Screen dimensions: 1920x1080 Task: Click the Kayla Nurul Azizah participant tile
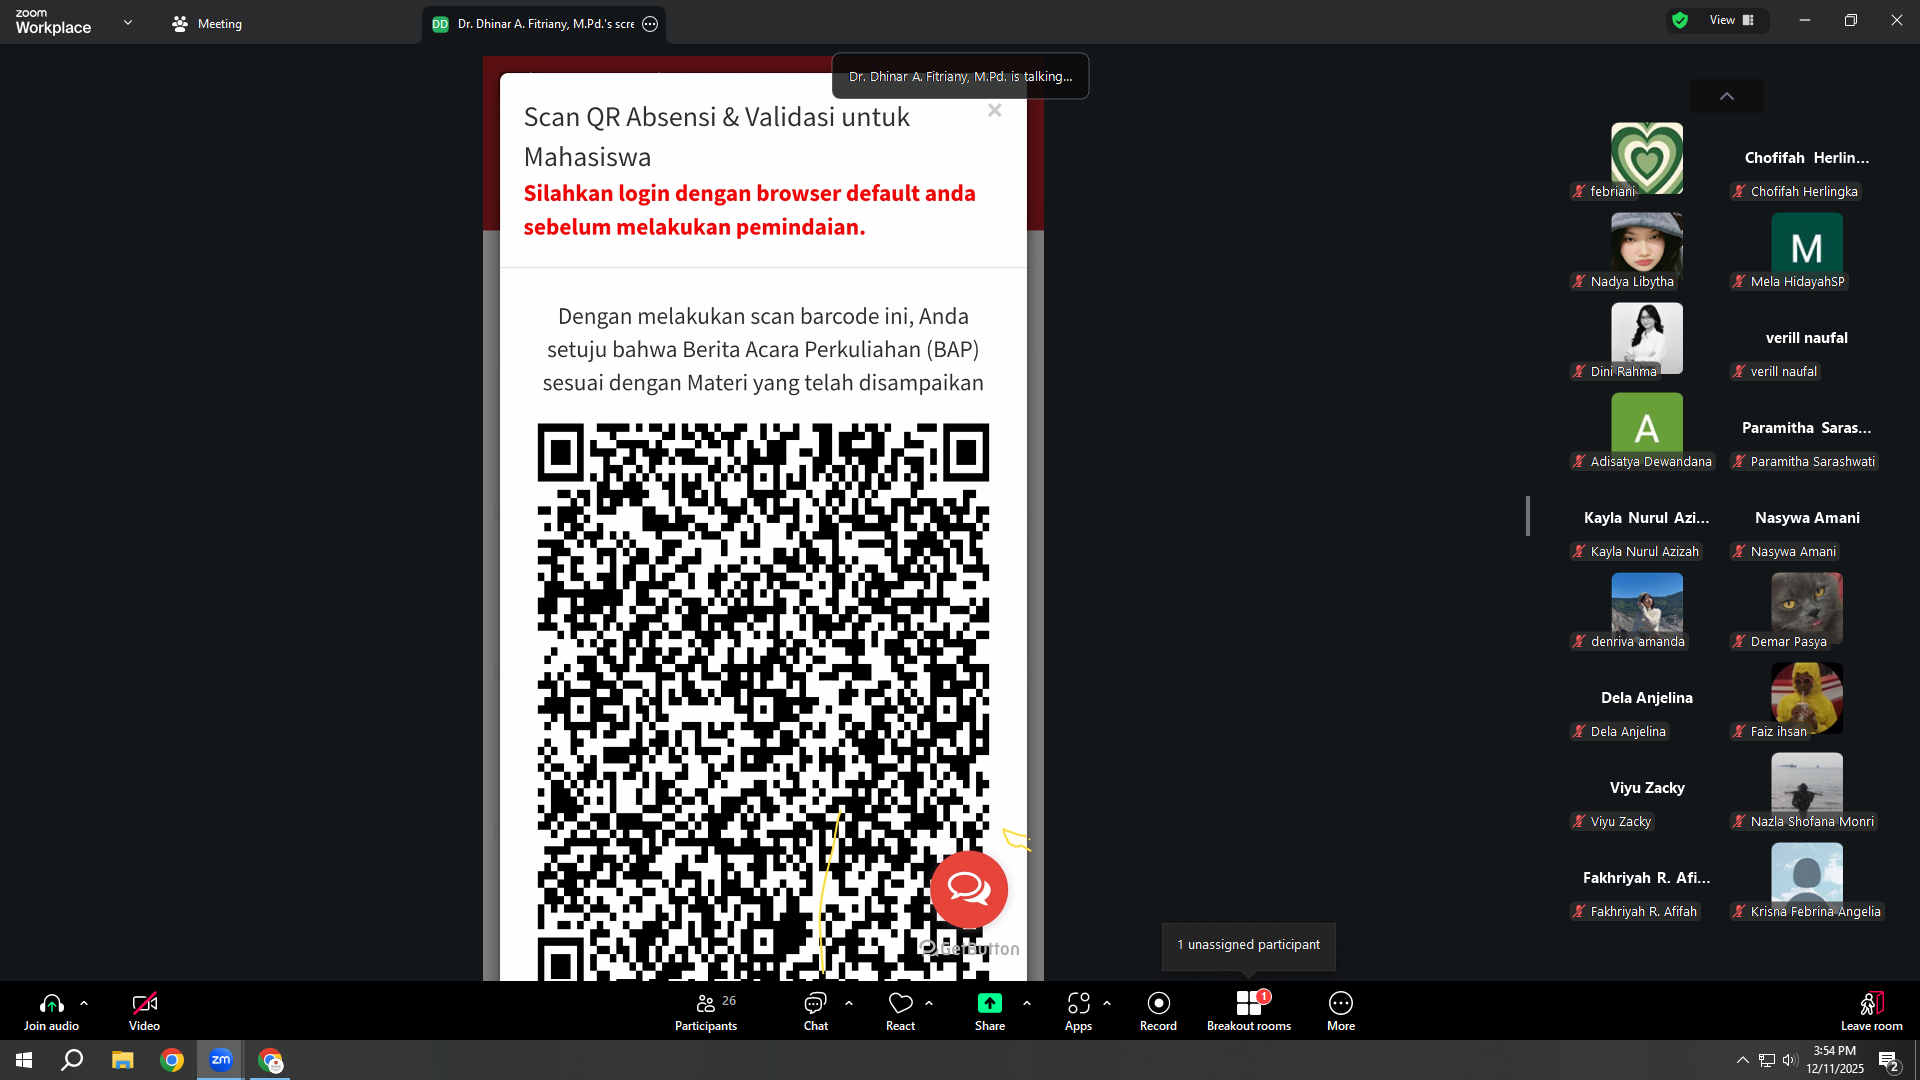coord(1647,519)
